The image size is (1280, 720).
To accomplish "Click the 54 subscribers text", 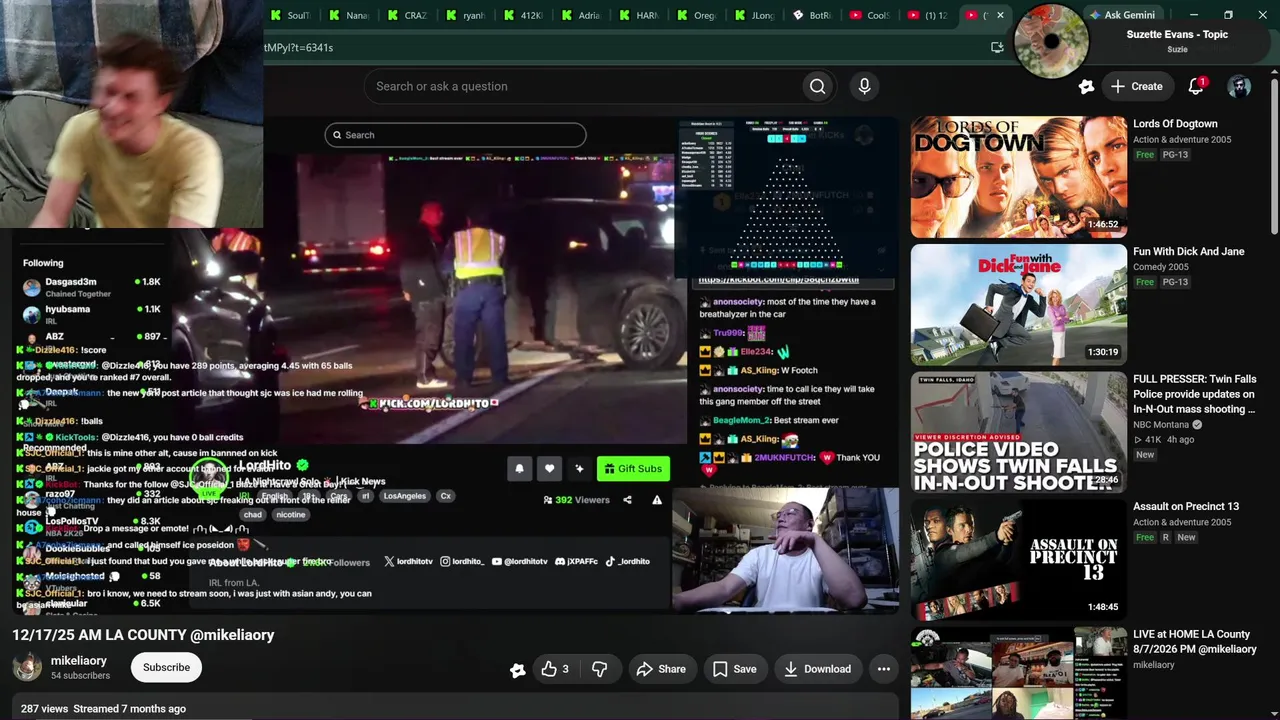I will 81,676.
